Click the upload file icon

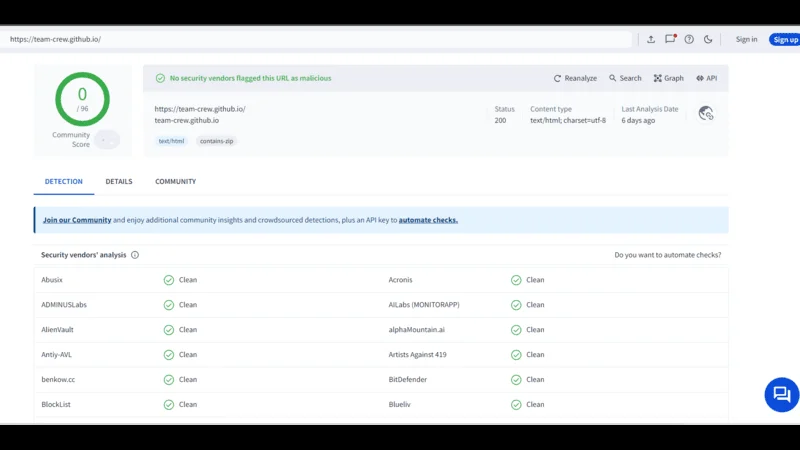click(x=651, y=39)
